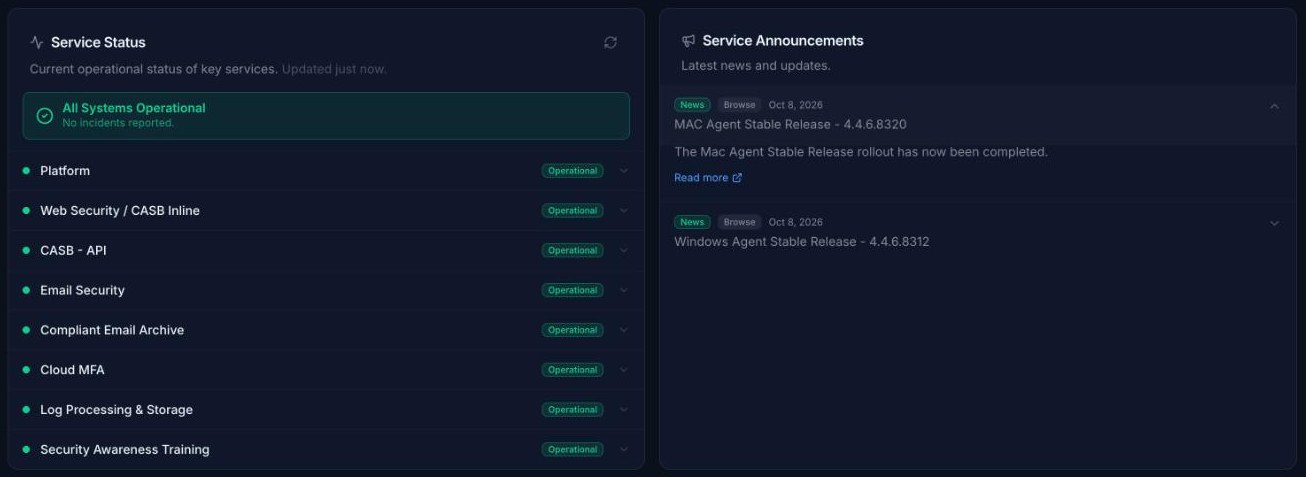Click the Service Announcements megaphone icon
Image resolution: width=1306 pixels, height=477 pixels.
point(688,41)
